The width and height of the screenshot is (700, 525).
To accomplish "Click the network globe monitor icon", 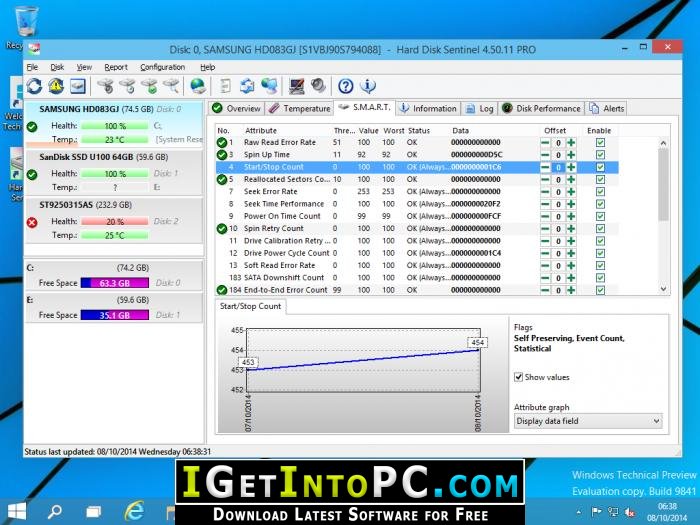I will click(269, 86).
